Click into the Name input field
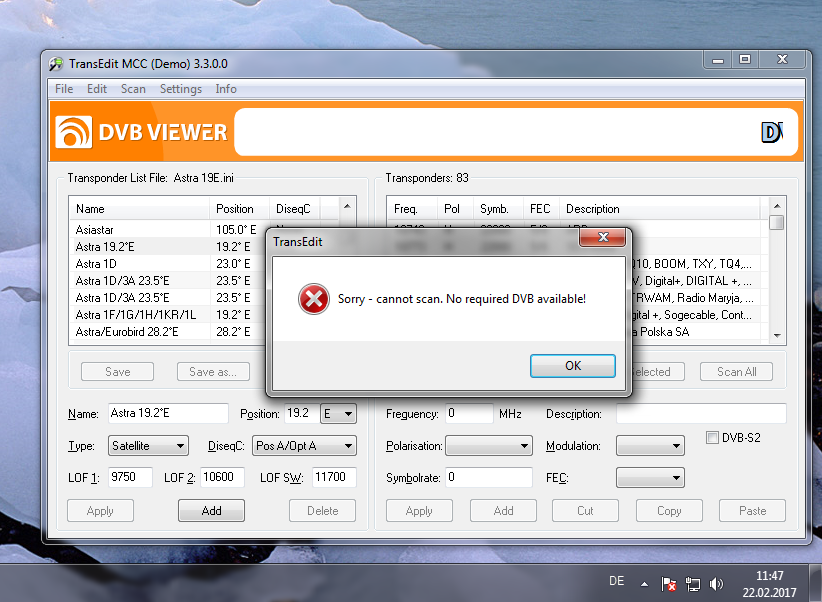This screenshot has width=822, height=602. [x=168, y=413]
